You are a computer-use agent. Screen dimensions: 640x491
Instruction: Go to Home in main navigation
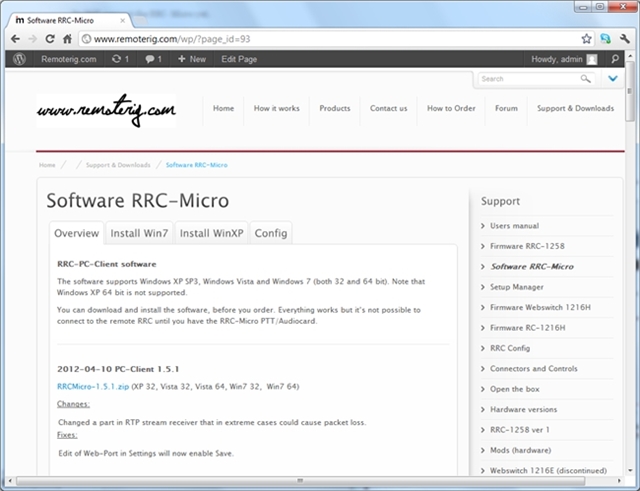point(223,108)
